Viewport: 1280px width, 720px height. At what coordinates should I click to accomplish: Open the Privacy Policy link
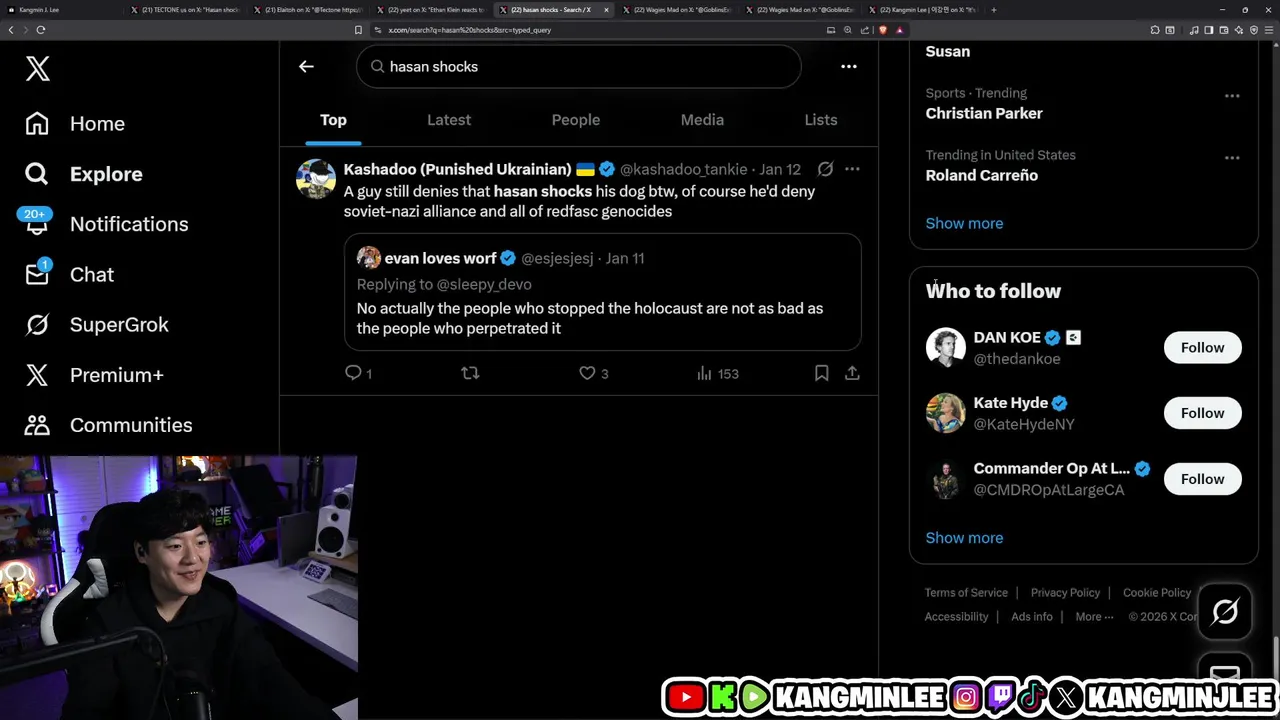pos(1065,592)
